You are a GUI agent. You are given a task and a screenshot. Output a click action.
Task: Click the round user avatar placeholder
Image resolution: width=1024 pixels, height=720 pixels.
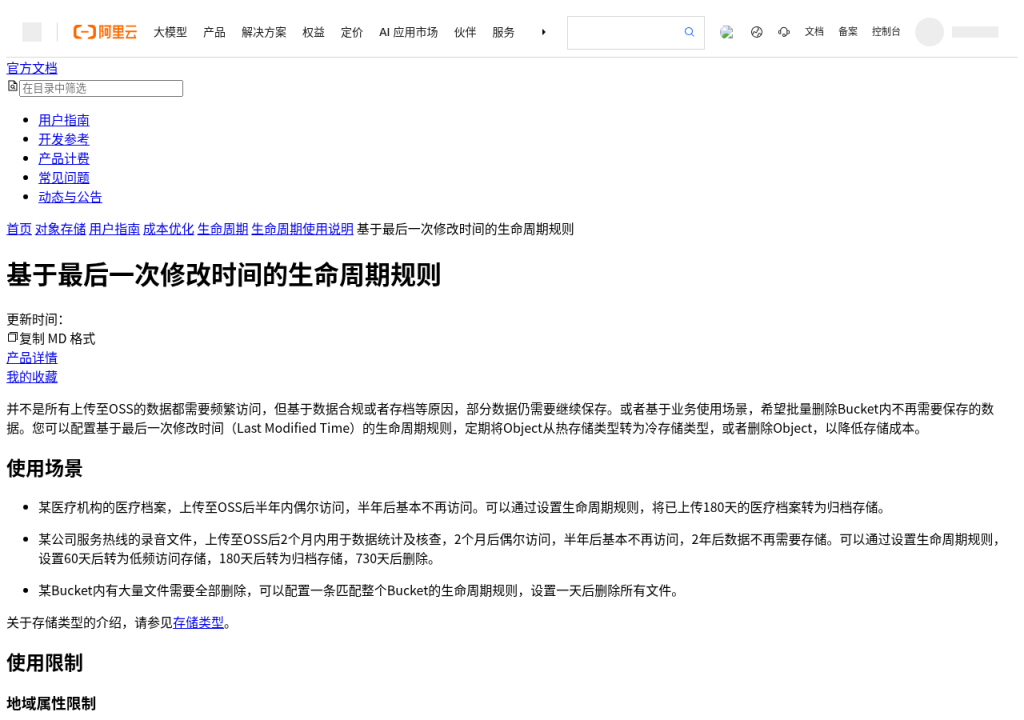pos(929,32)
